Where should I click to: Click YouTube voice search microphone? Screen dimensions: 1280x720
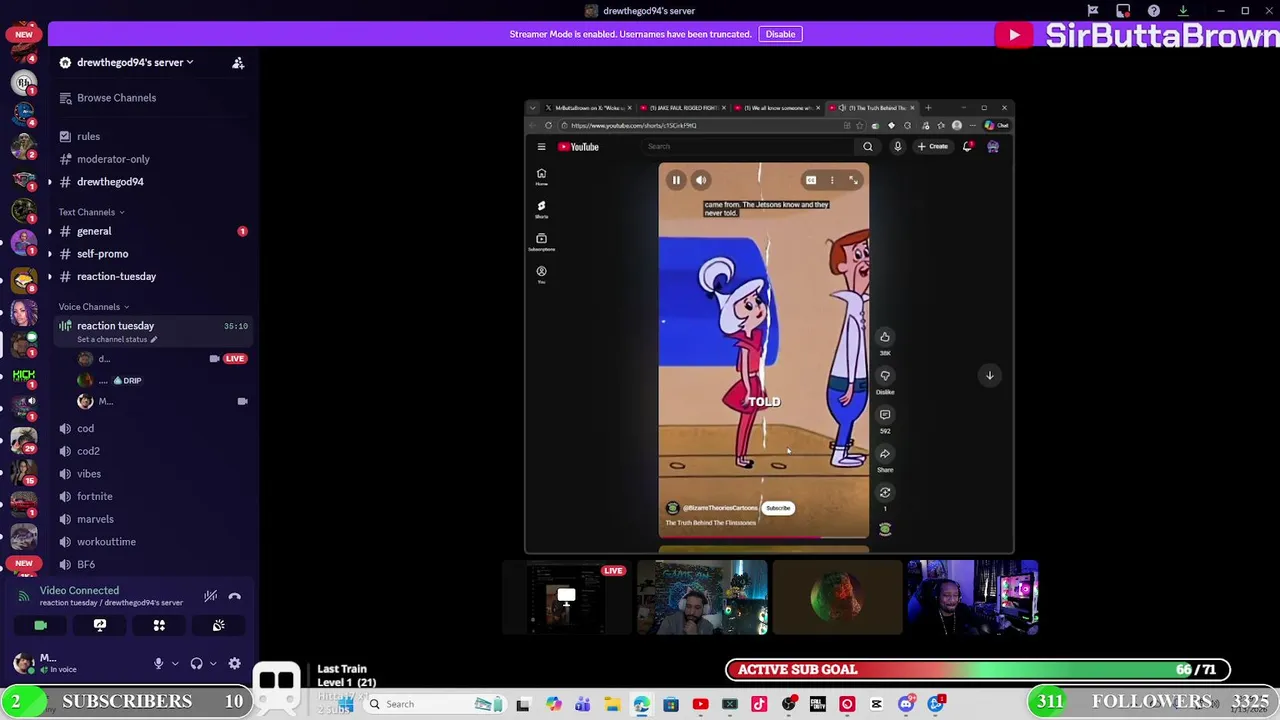click(897, 147)
